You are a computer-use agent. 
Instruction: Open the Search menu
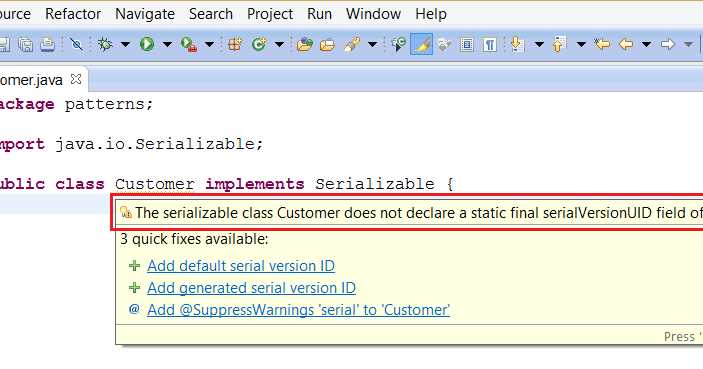(211, 14)
